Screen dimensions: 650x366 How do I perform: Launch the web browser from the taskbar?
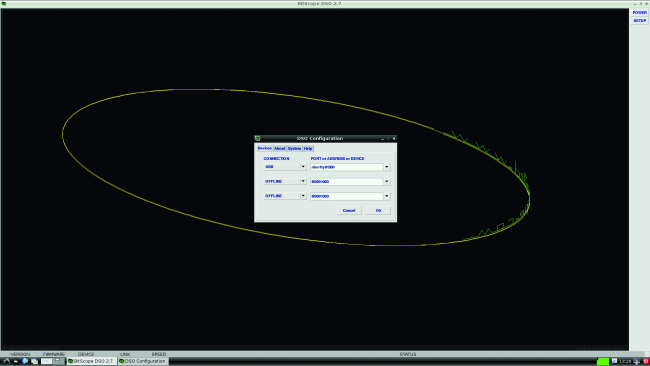(x=25, y=361)
